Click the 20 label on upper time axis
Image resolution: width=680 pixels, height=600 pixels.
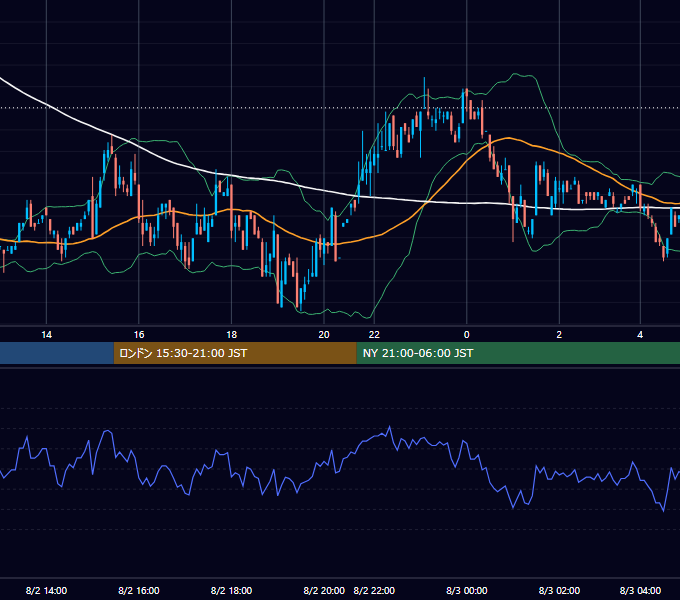[324, 335]
